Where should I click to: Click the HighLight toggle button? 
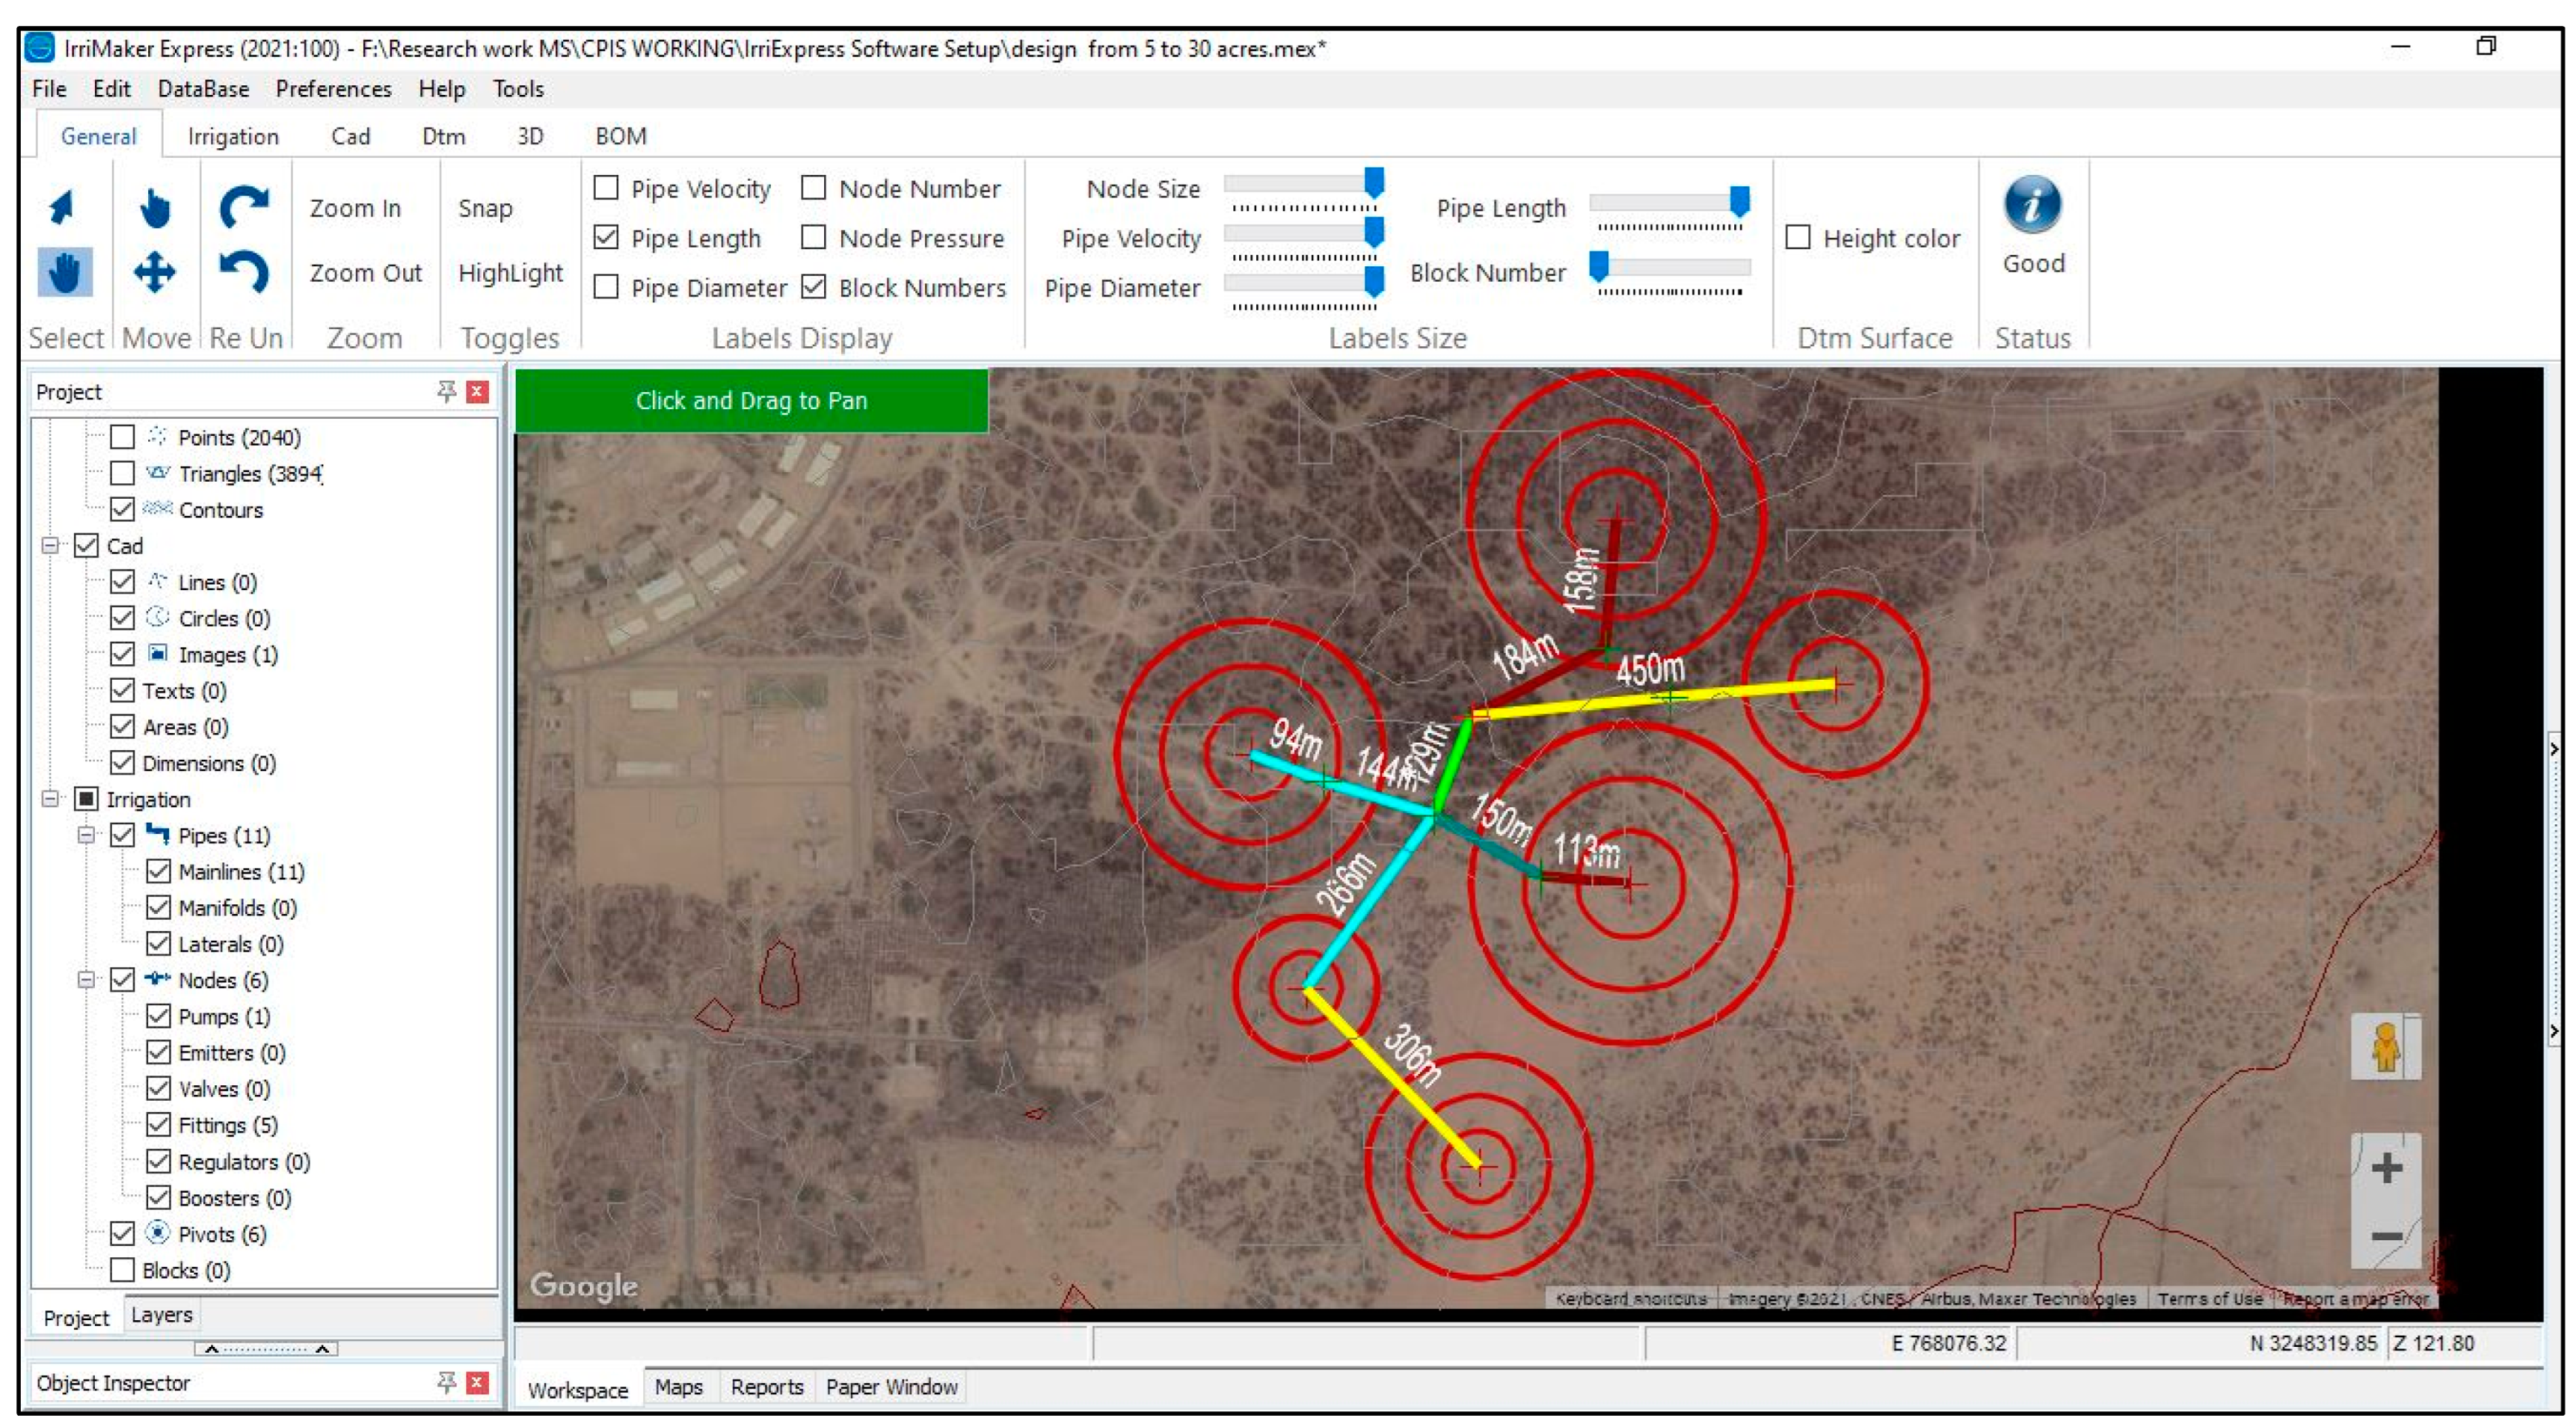click(510, 273)
